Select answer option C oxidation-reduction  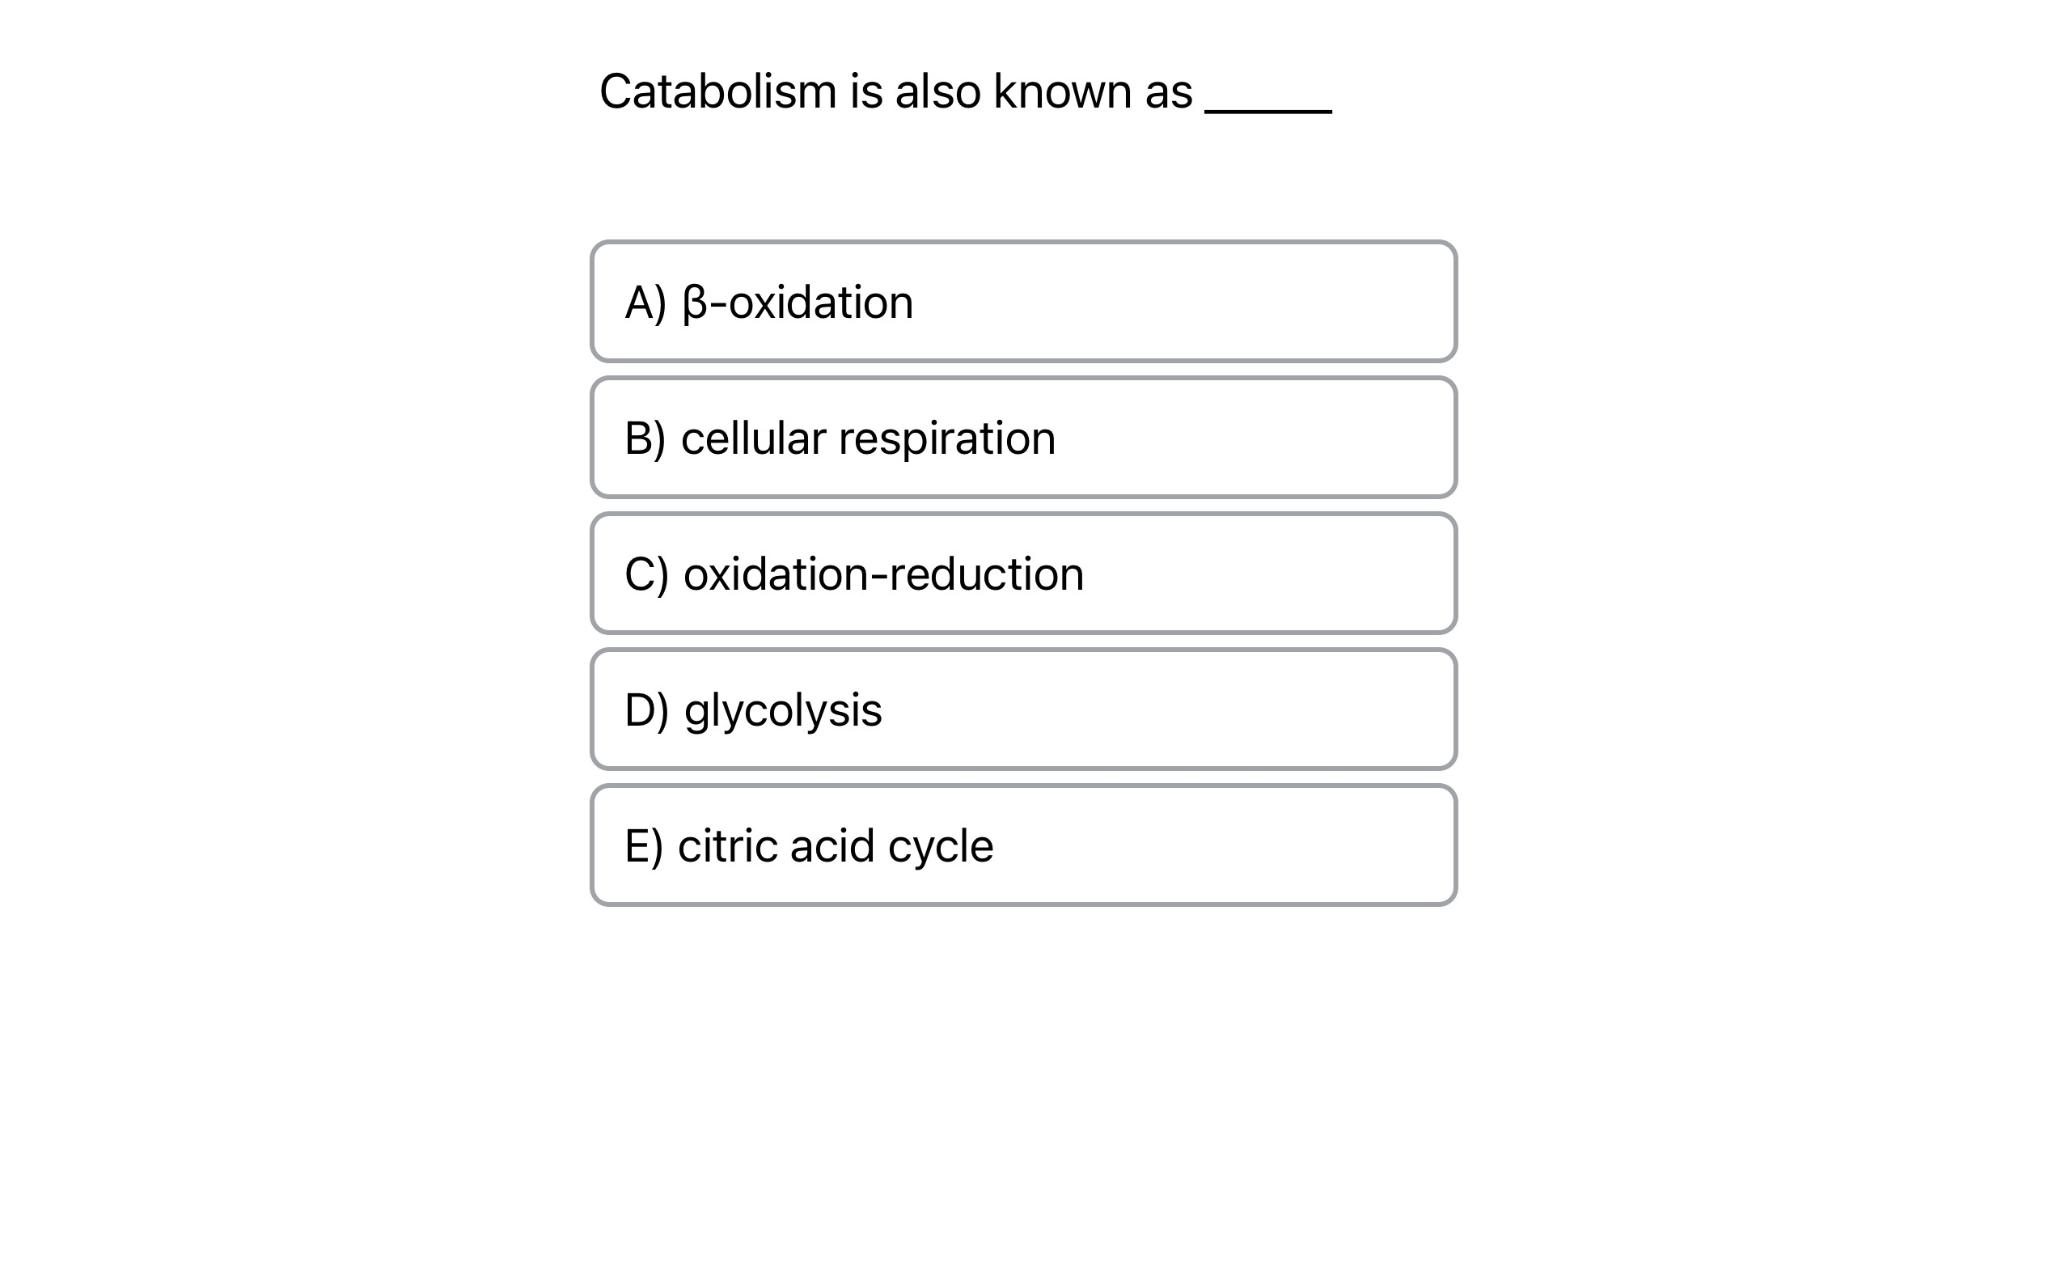click(1023, 572)
